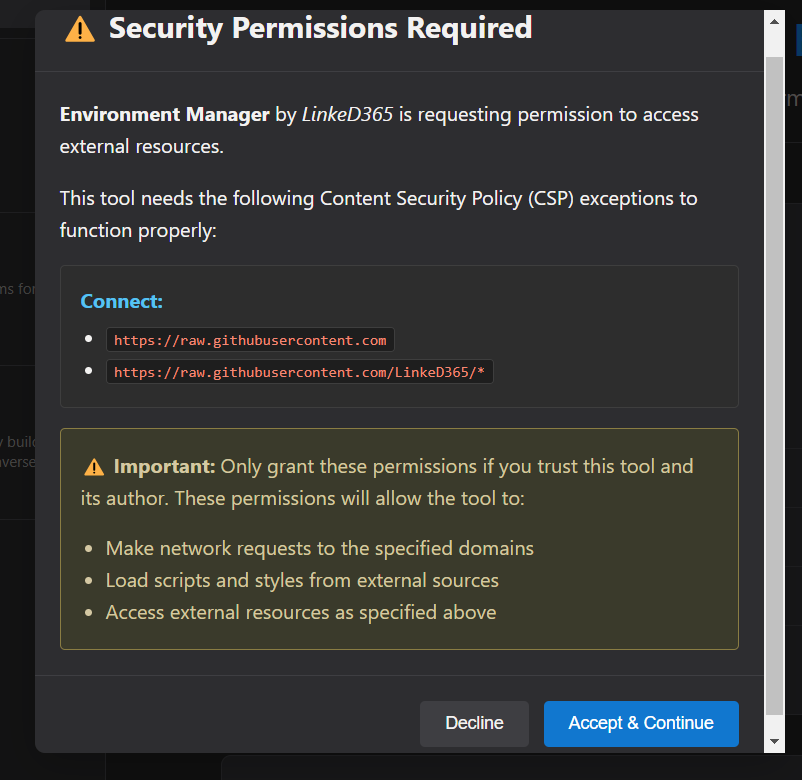Screen dimensions: 802x780
Task: Click the blue Connect: heading
Action: tap(121, 301)
